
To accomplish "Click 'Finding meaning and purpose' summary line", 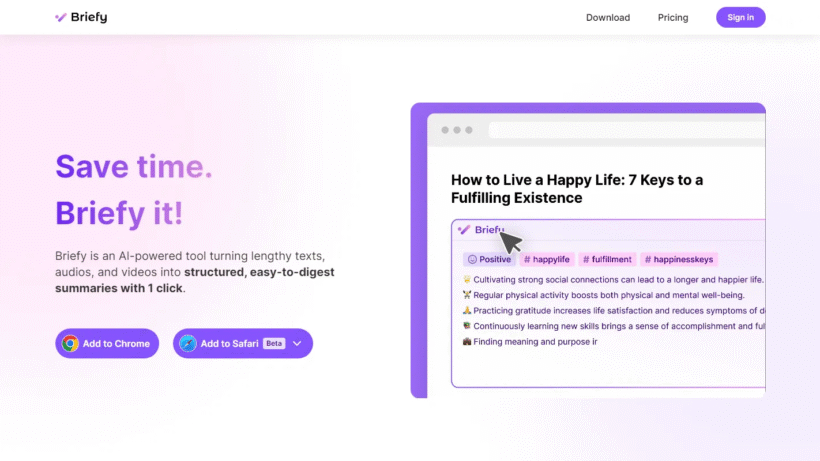I will coord(530,341).
